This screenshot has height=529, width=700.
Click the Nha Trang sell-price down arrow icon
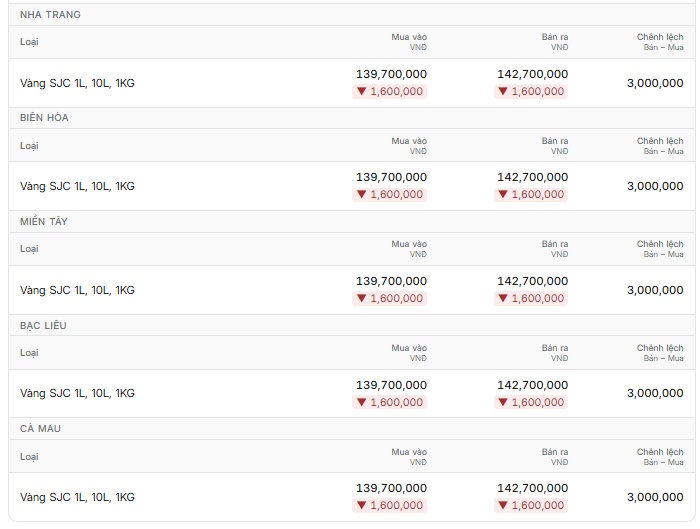[503, 92]
